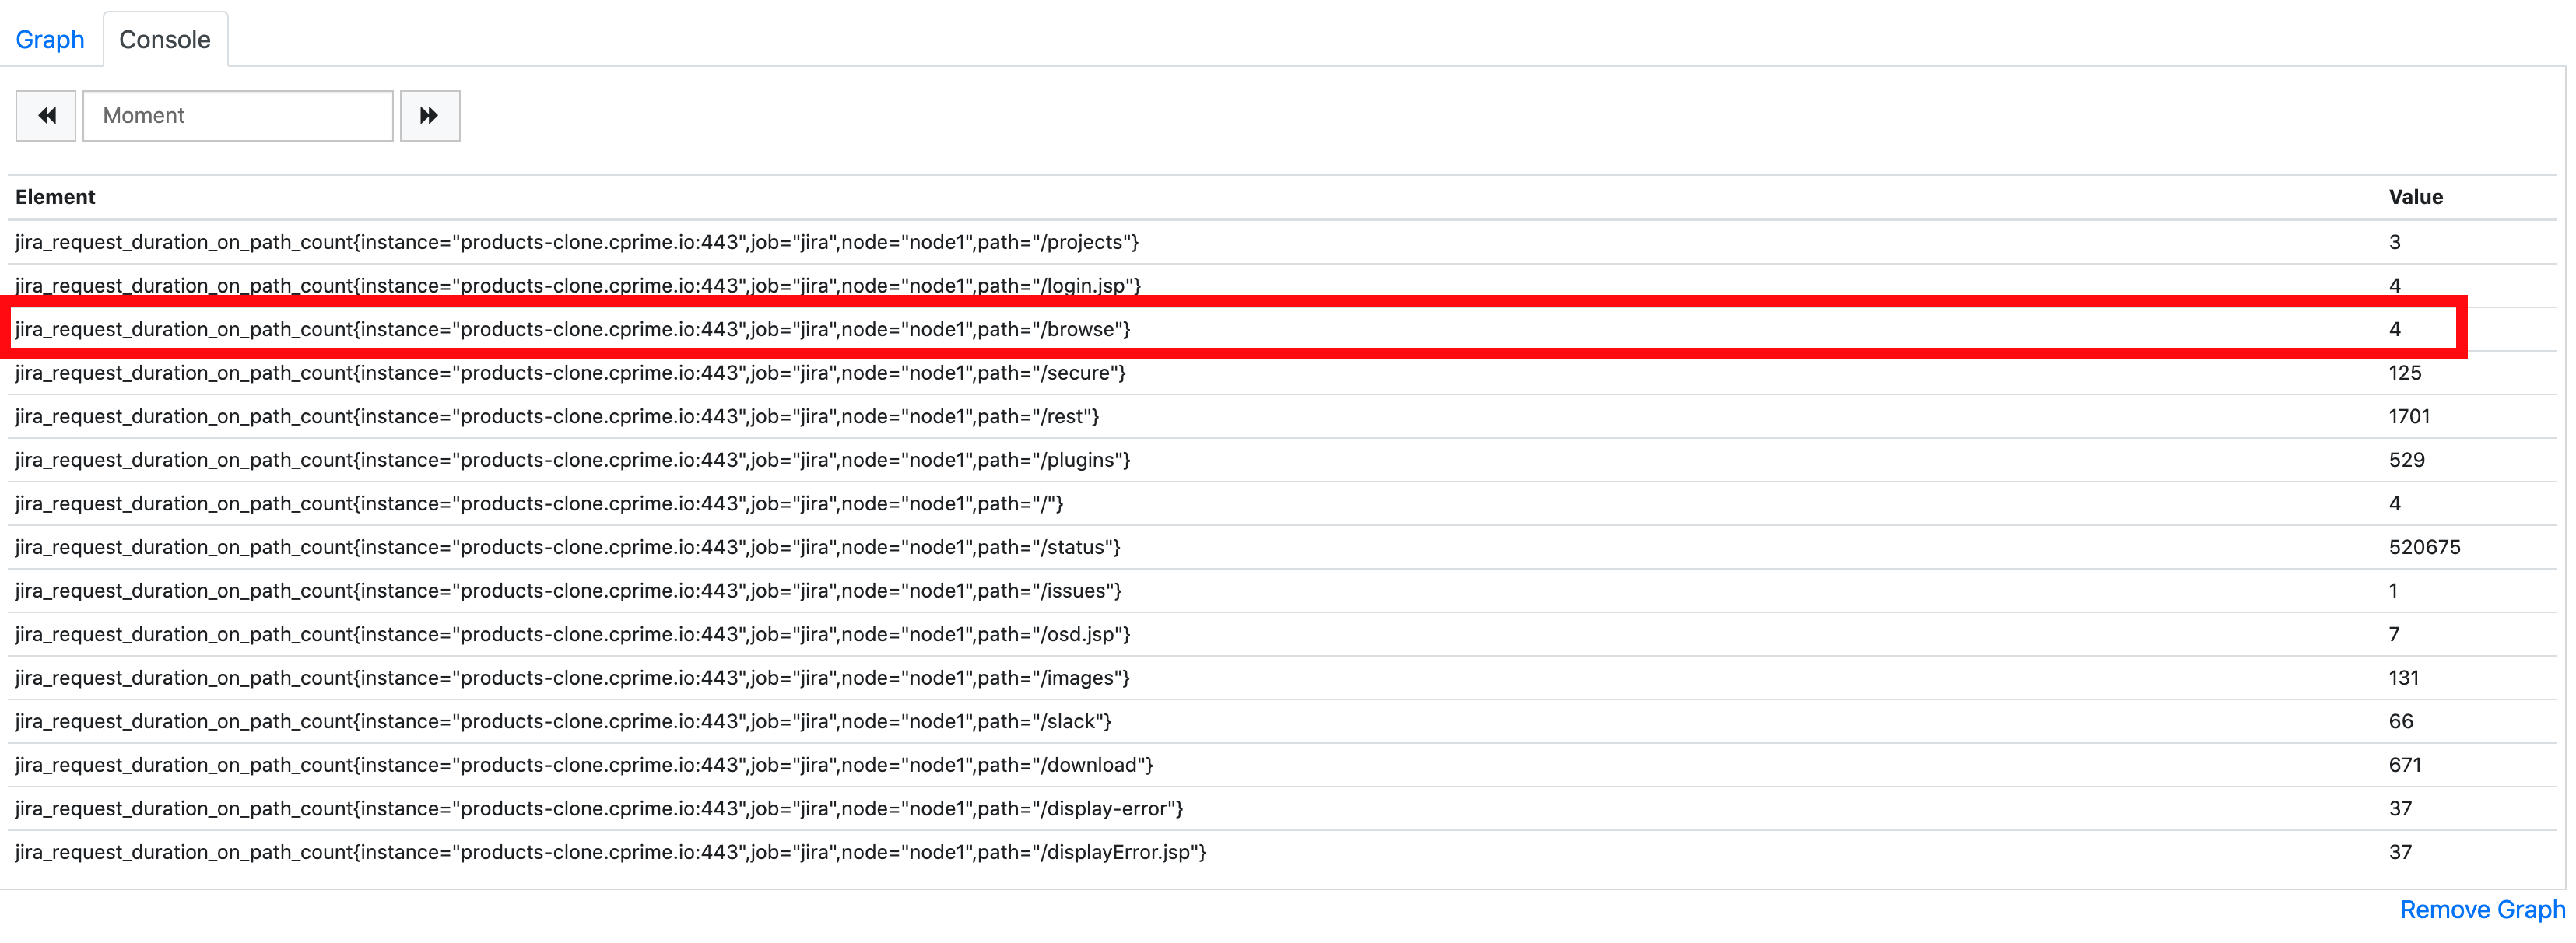Select the row with path="/"
This screenshot has height=943, width=2576.
[1282, 504]
